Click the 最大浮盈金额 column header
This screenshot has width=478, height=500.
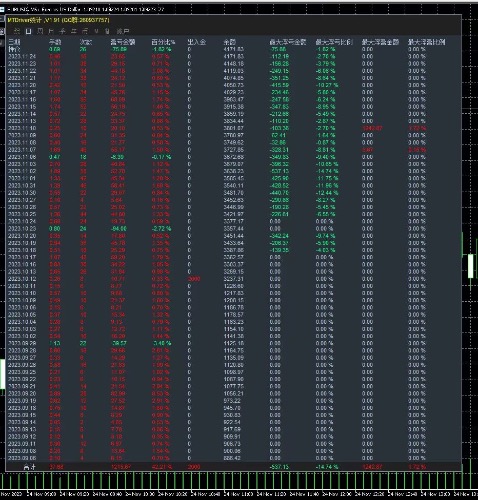380,42
